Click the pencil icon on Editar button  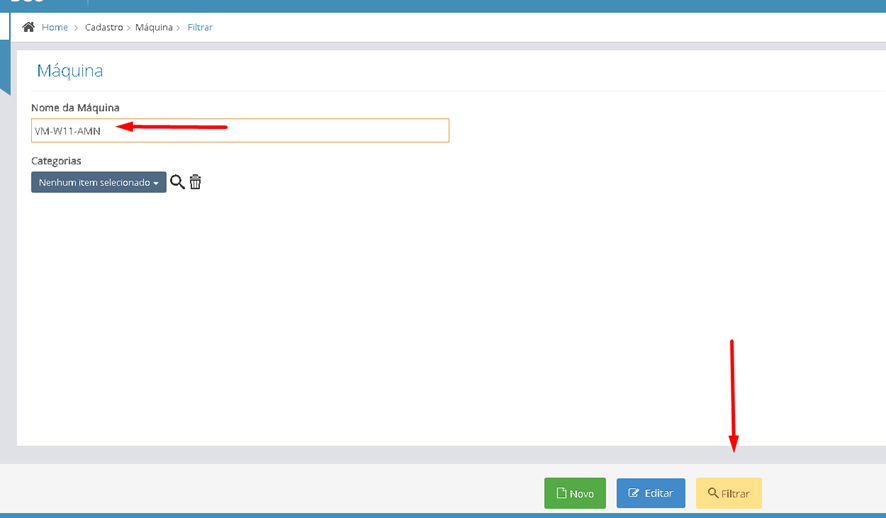click(x=633, y=494)
